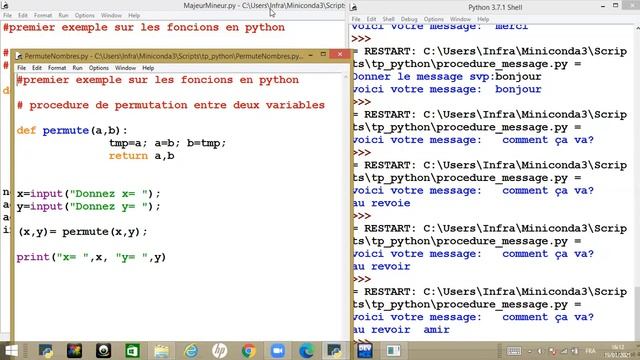This screenshot has height=360, width=640.
Task: Open the last app icon beside Dev-C++
Action: (393, 351)
